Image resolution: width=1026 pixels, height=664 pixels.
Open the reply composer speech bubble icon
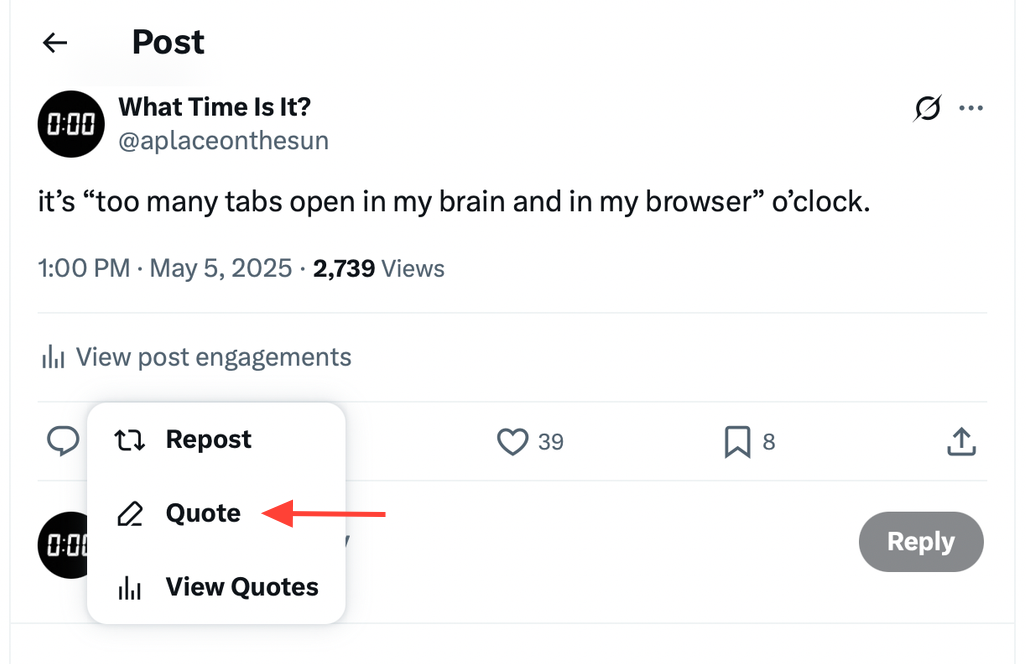click(x=63, y=441)
